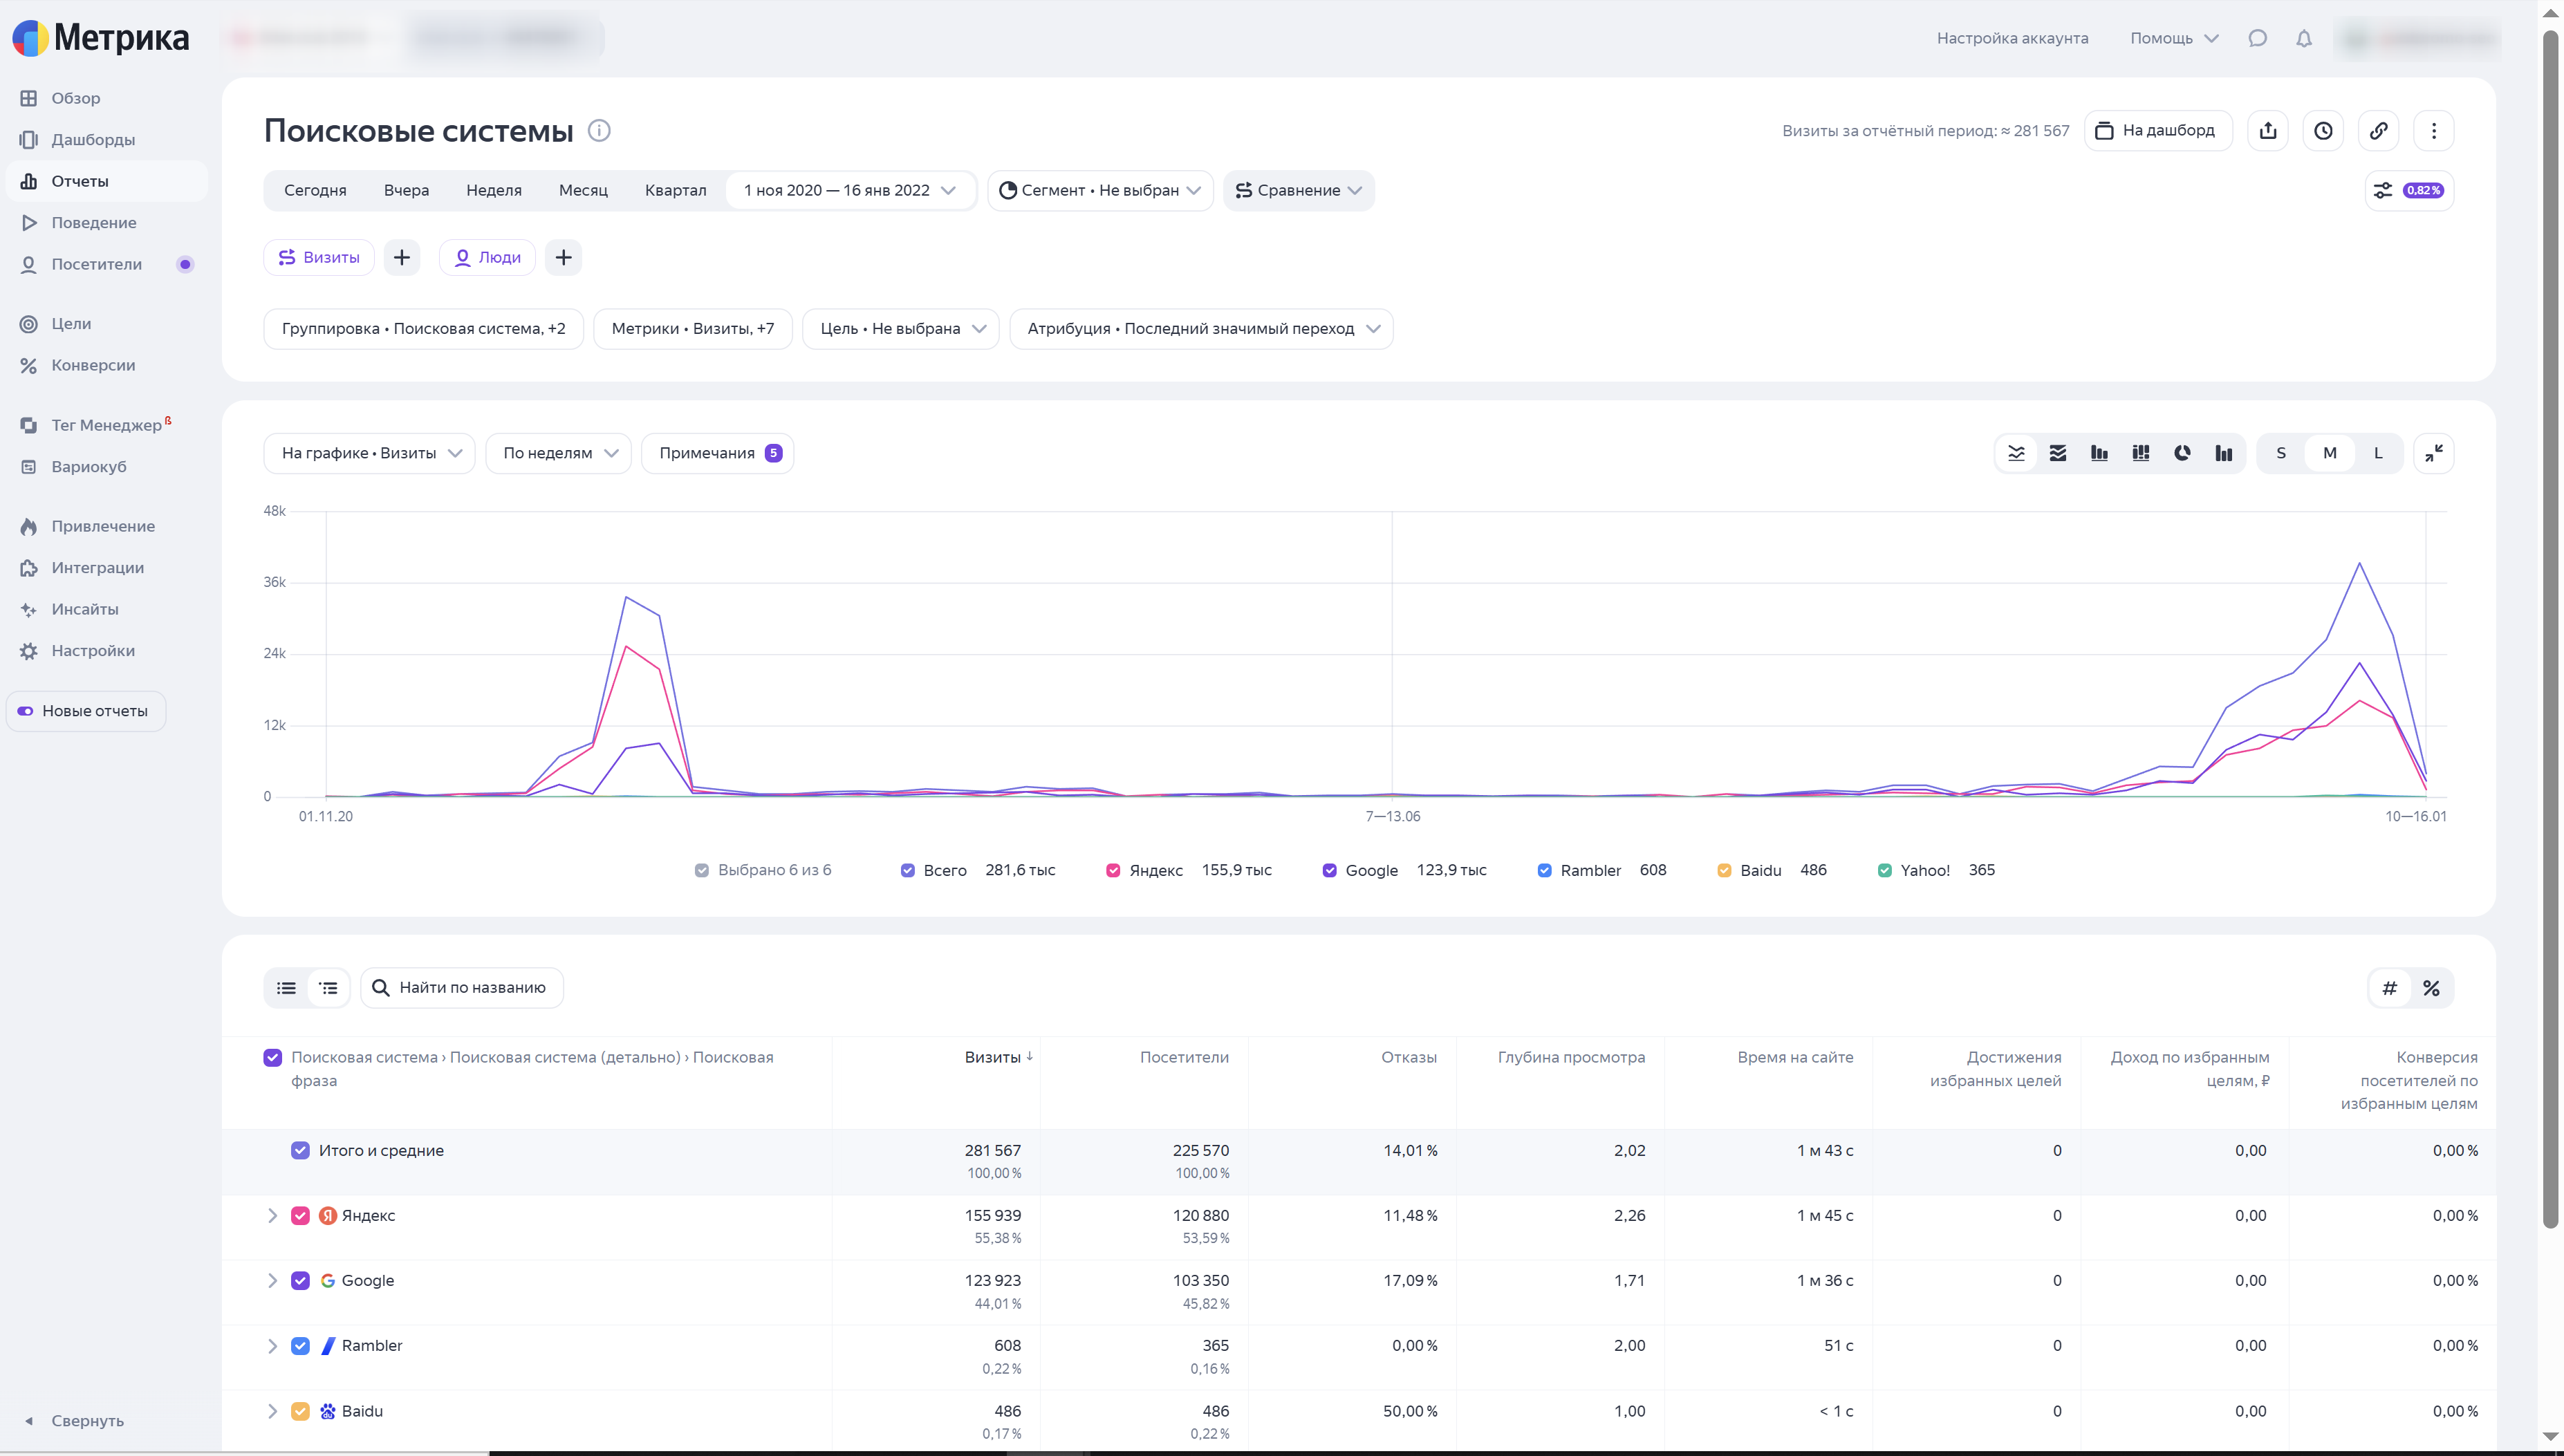Copy report link via chain icon

pos(2379,131)
